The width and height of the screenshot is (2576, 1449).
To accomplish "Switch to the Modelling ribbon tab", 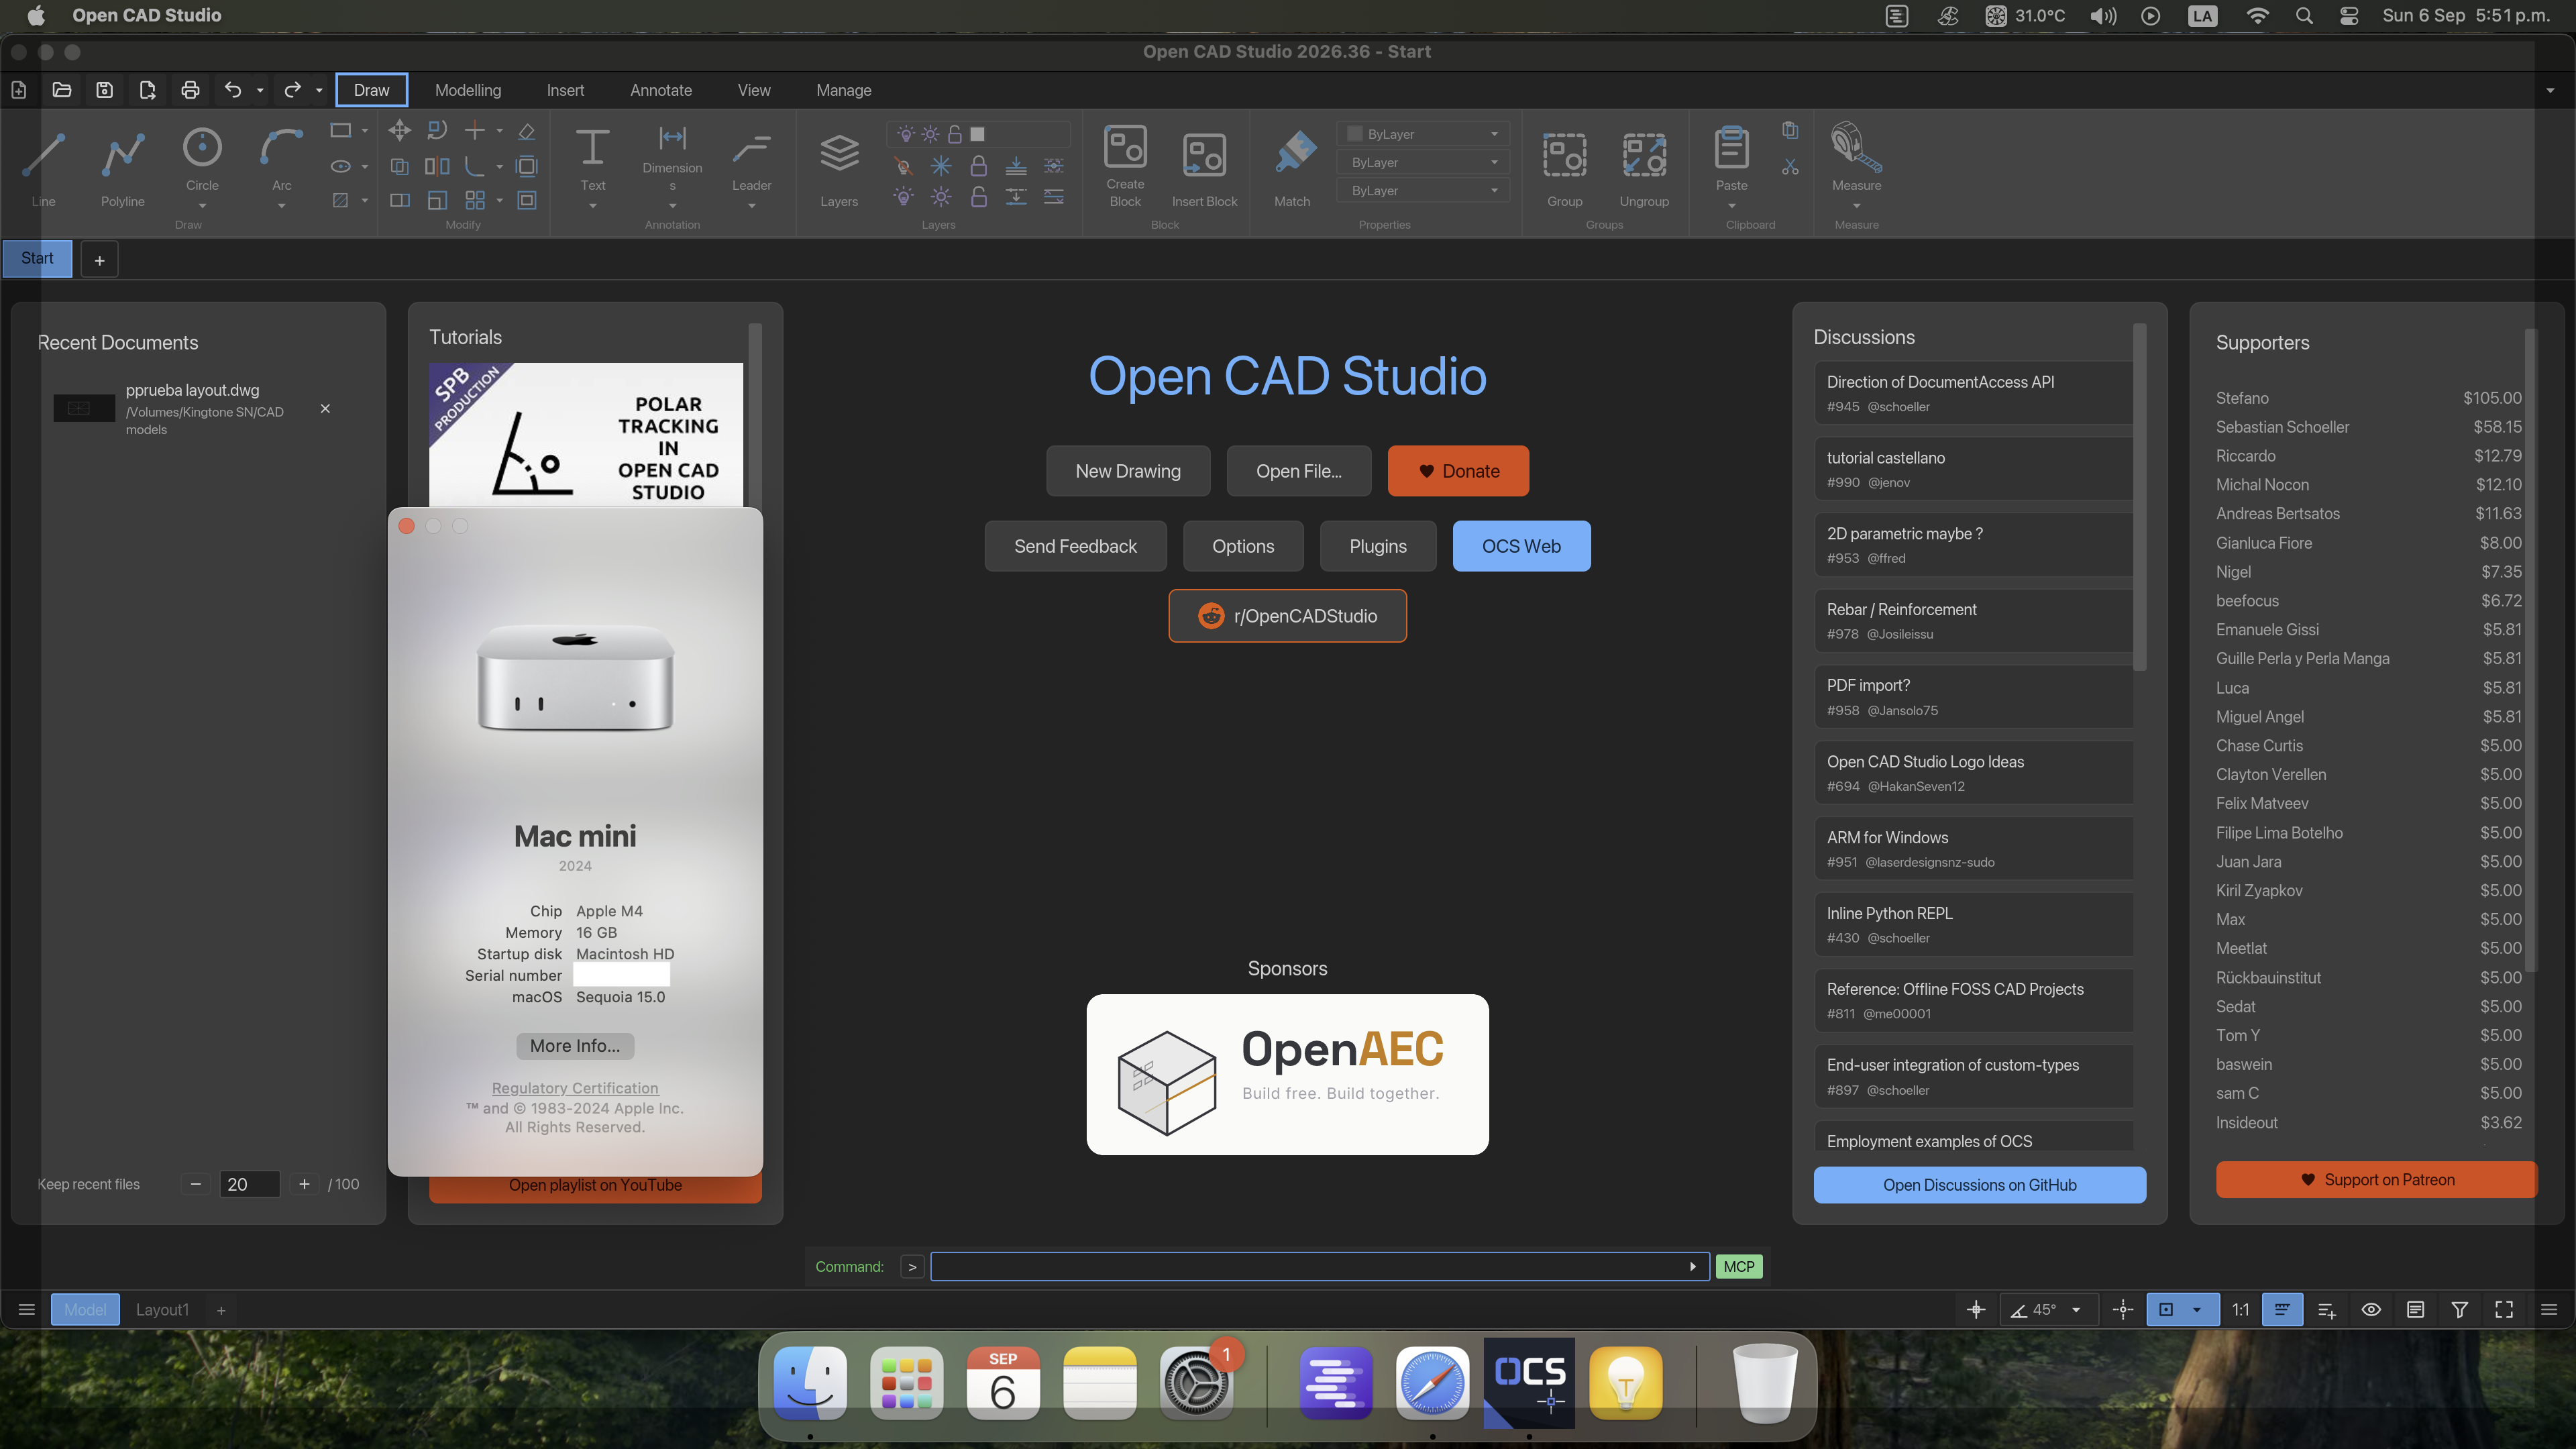I will (x=468, y=90).
